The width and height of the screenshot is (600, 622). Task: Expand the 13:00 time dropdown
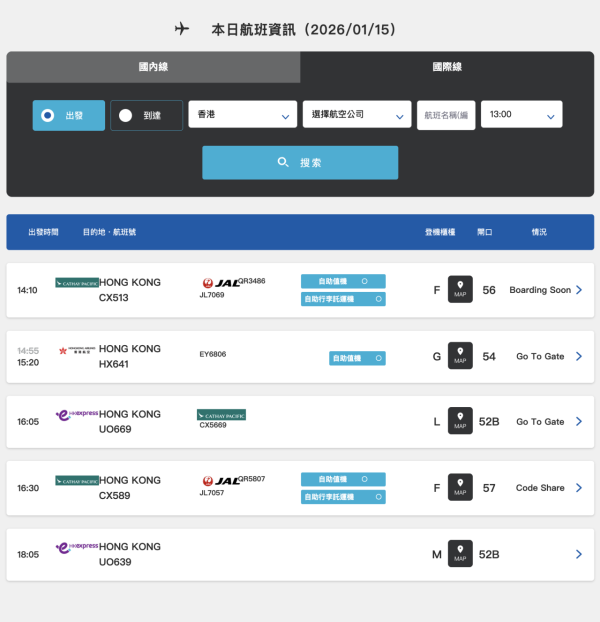[x=521, y=115]
